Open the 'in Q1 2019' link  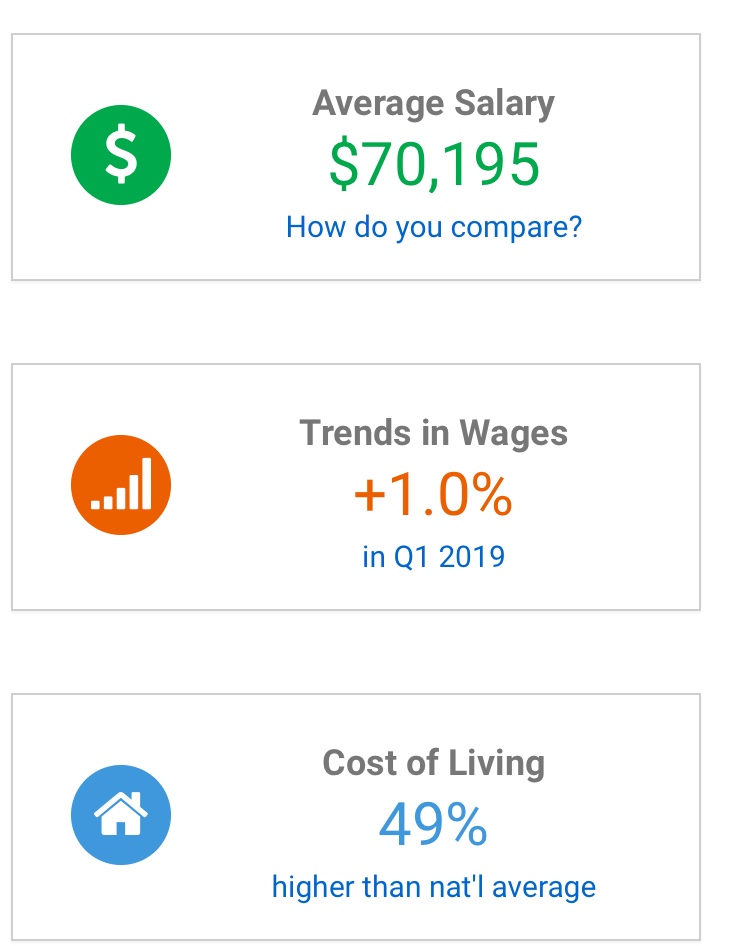coord(434,557)
